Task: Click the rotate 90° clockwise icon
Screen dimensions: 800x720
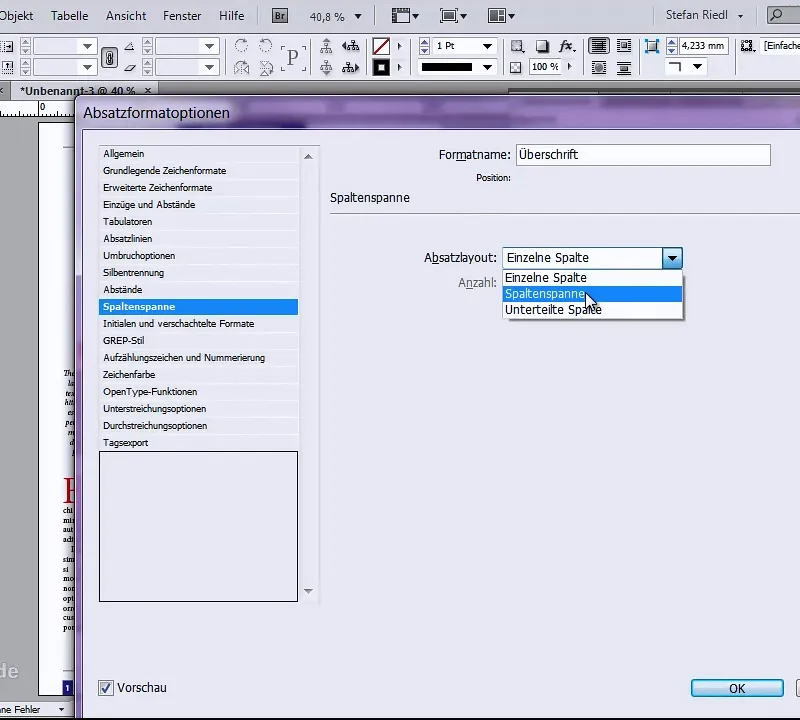Action: pyautogui.click(x=241, y=46)
